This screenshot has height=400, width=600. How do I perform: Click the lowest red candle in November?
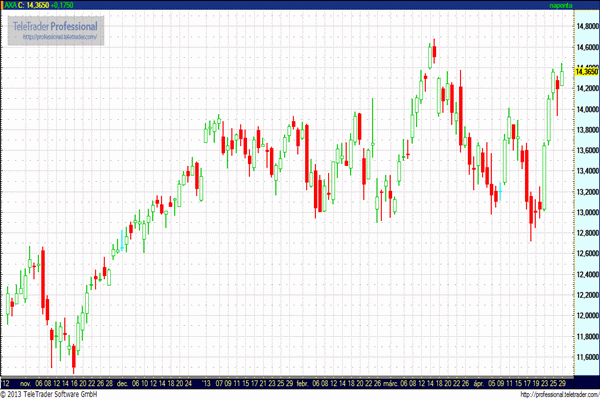coord(73,355)
